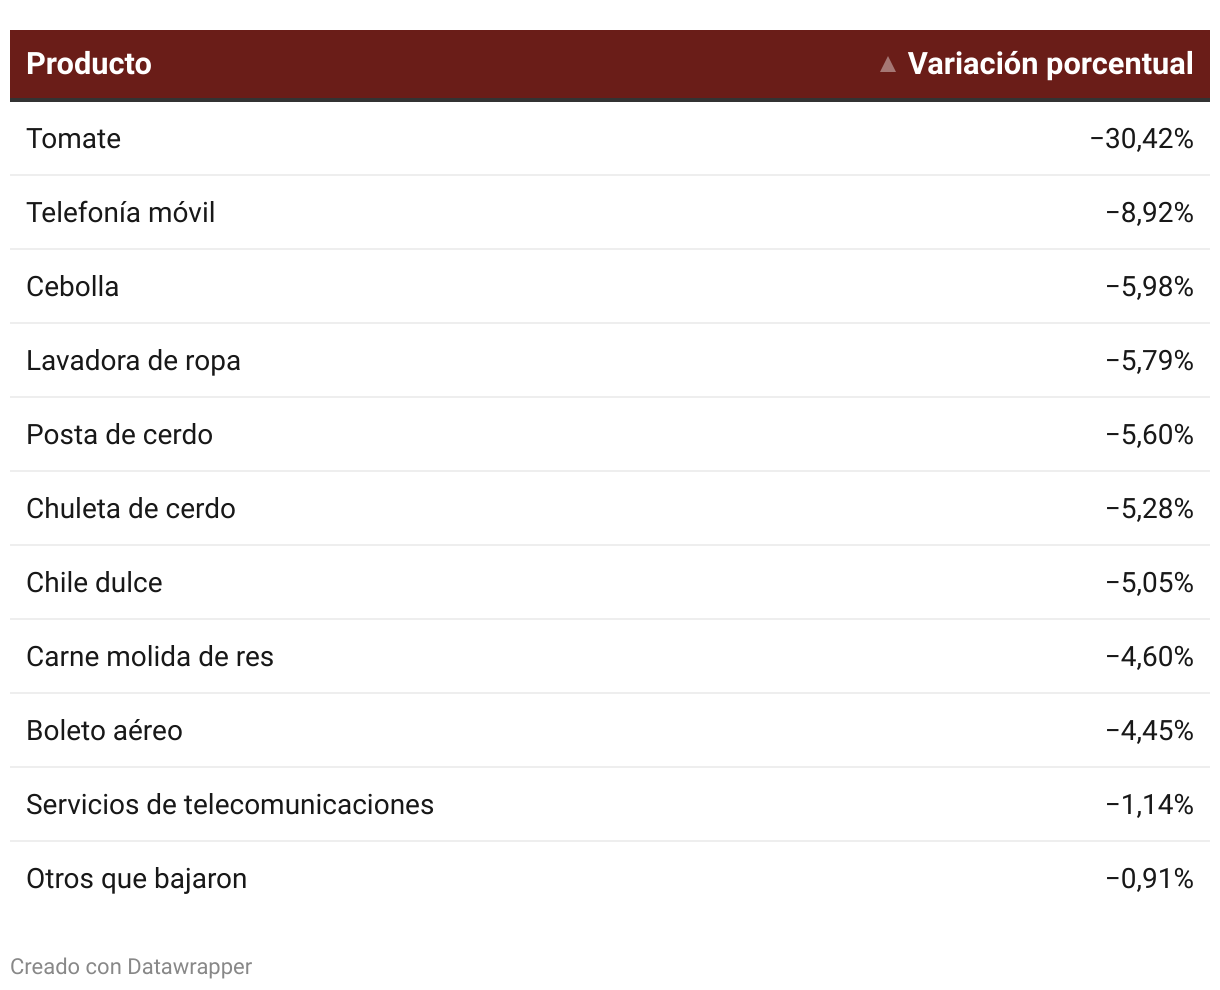Viewport: 1220px width, 990px height.
Task: Select the Posta de cerdo row
Action: [610, 435]
